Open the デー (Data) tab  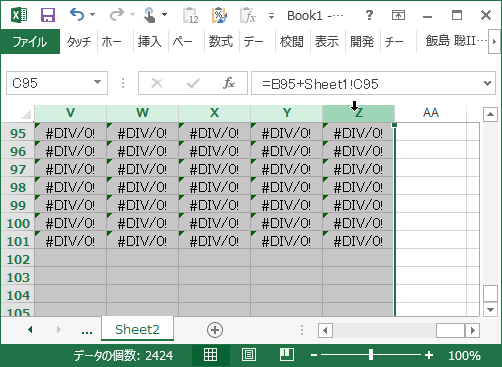click(253, 42)
